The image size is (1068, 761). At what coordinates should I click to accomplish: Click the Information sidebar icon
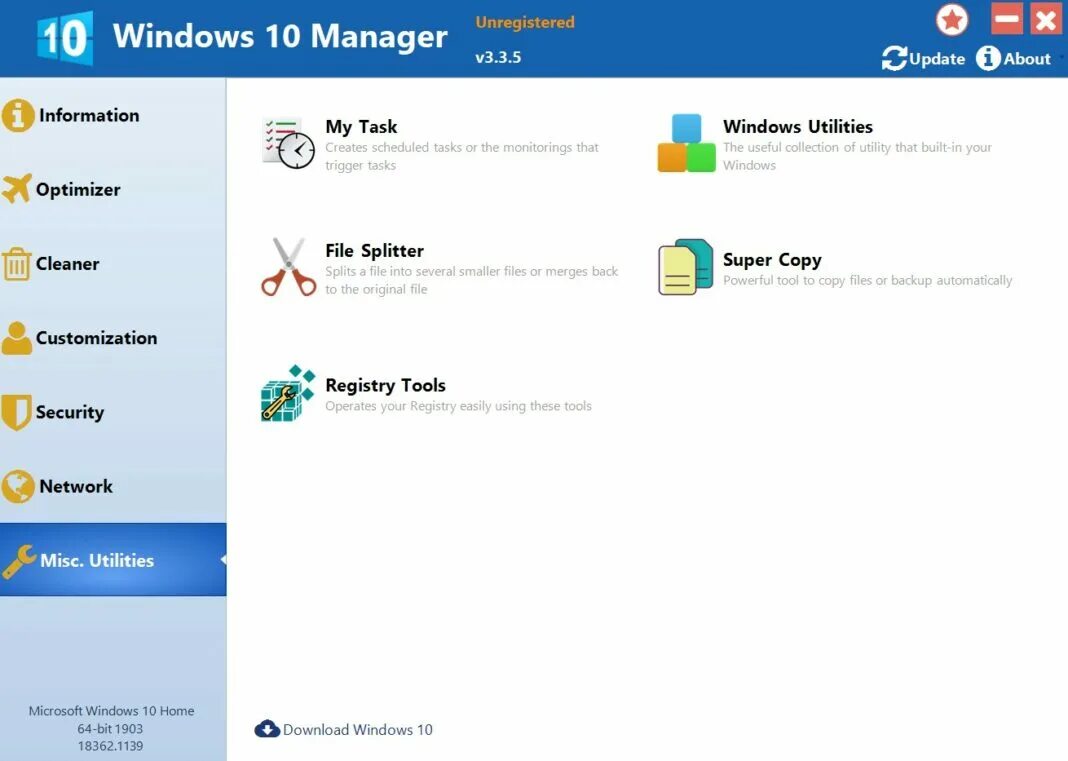(18, 115)
